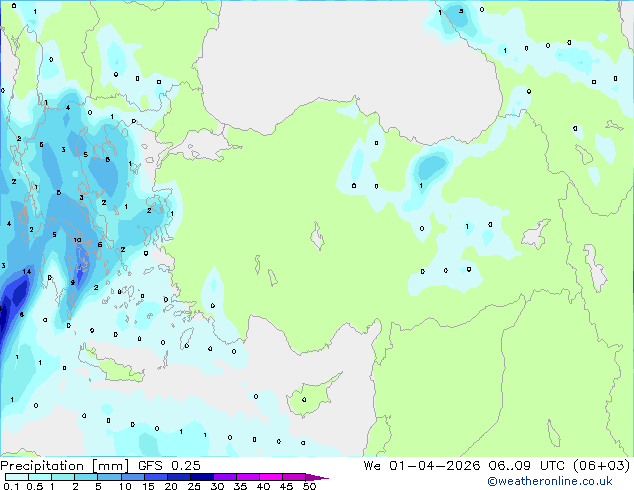Image resolution: width=634 pixels, height=490 pixels.
Task: Click the 1–2 mm legend color box
Action: click(63, 477)
